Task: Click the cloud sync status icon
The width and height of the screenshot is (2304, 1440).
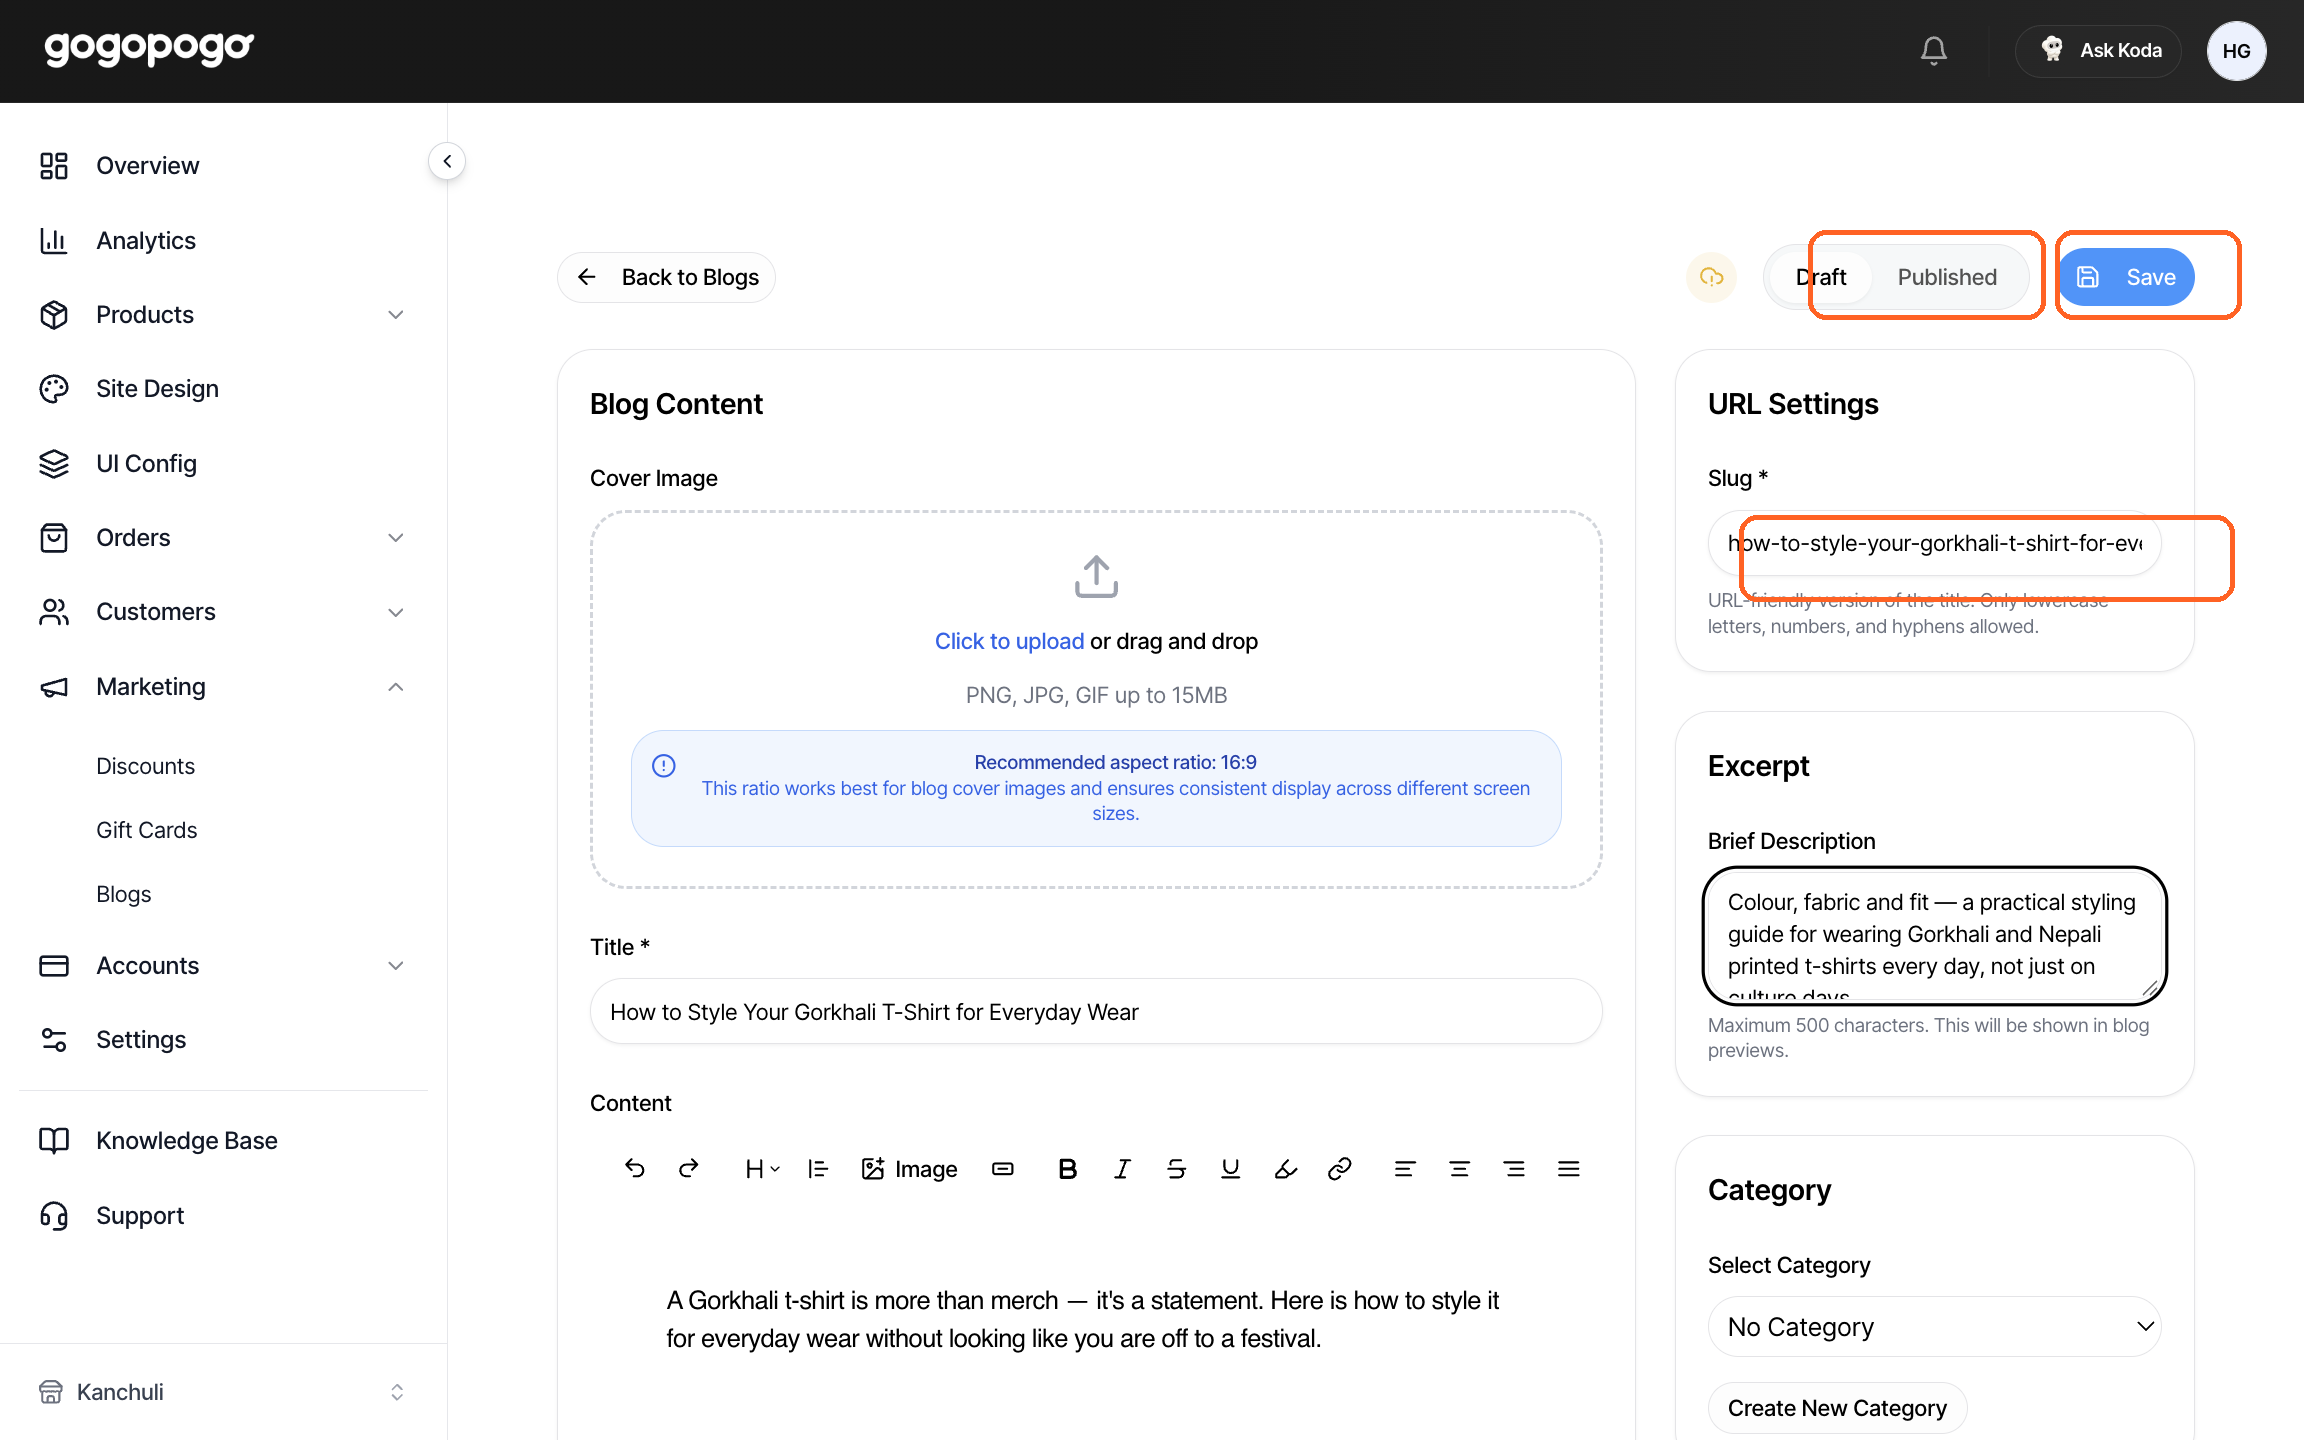Action: point(1711,277)
